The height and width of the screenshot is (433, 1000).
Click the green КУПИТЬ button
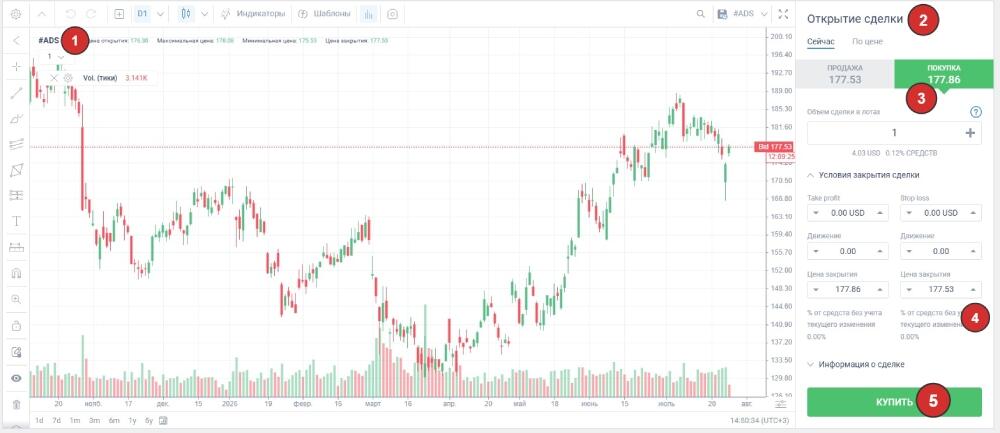894,402
